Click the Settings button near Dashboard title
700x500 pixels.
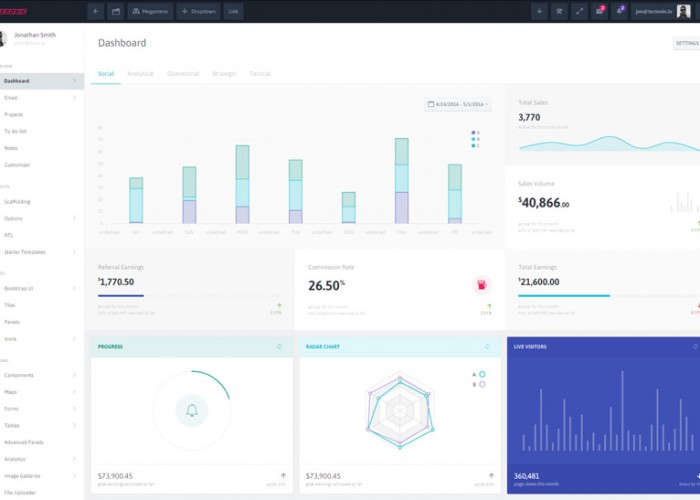pyautogui.click(x=687, y=43)
